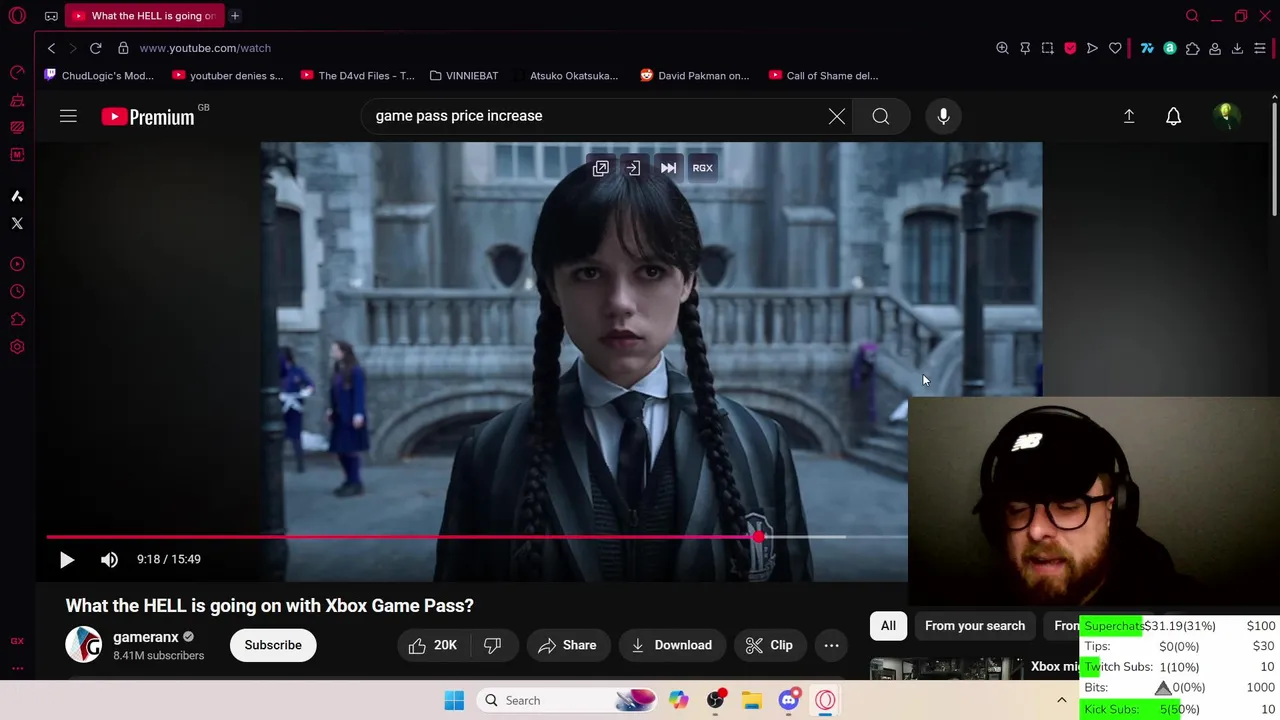Go back to the previous page
This screenshot has height=720, width=1280.
[x=51, y=48]
